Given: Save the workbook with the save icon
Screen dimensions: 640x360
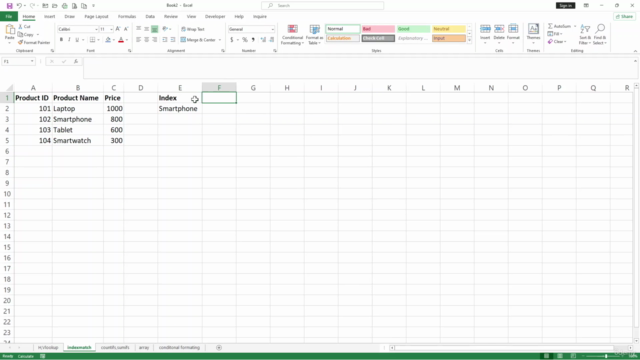Looking at the screenshot, I should [9, 6].
